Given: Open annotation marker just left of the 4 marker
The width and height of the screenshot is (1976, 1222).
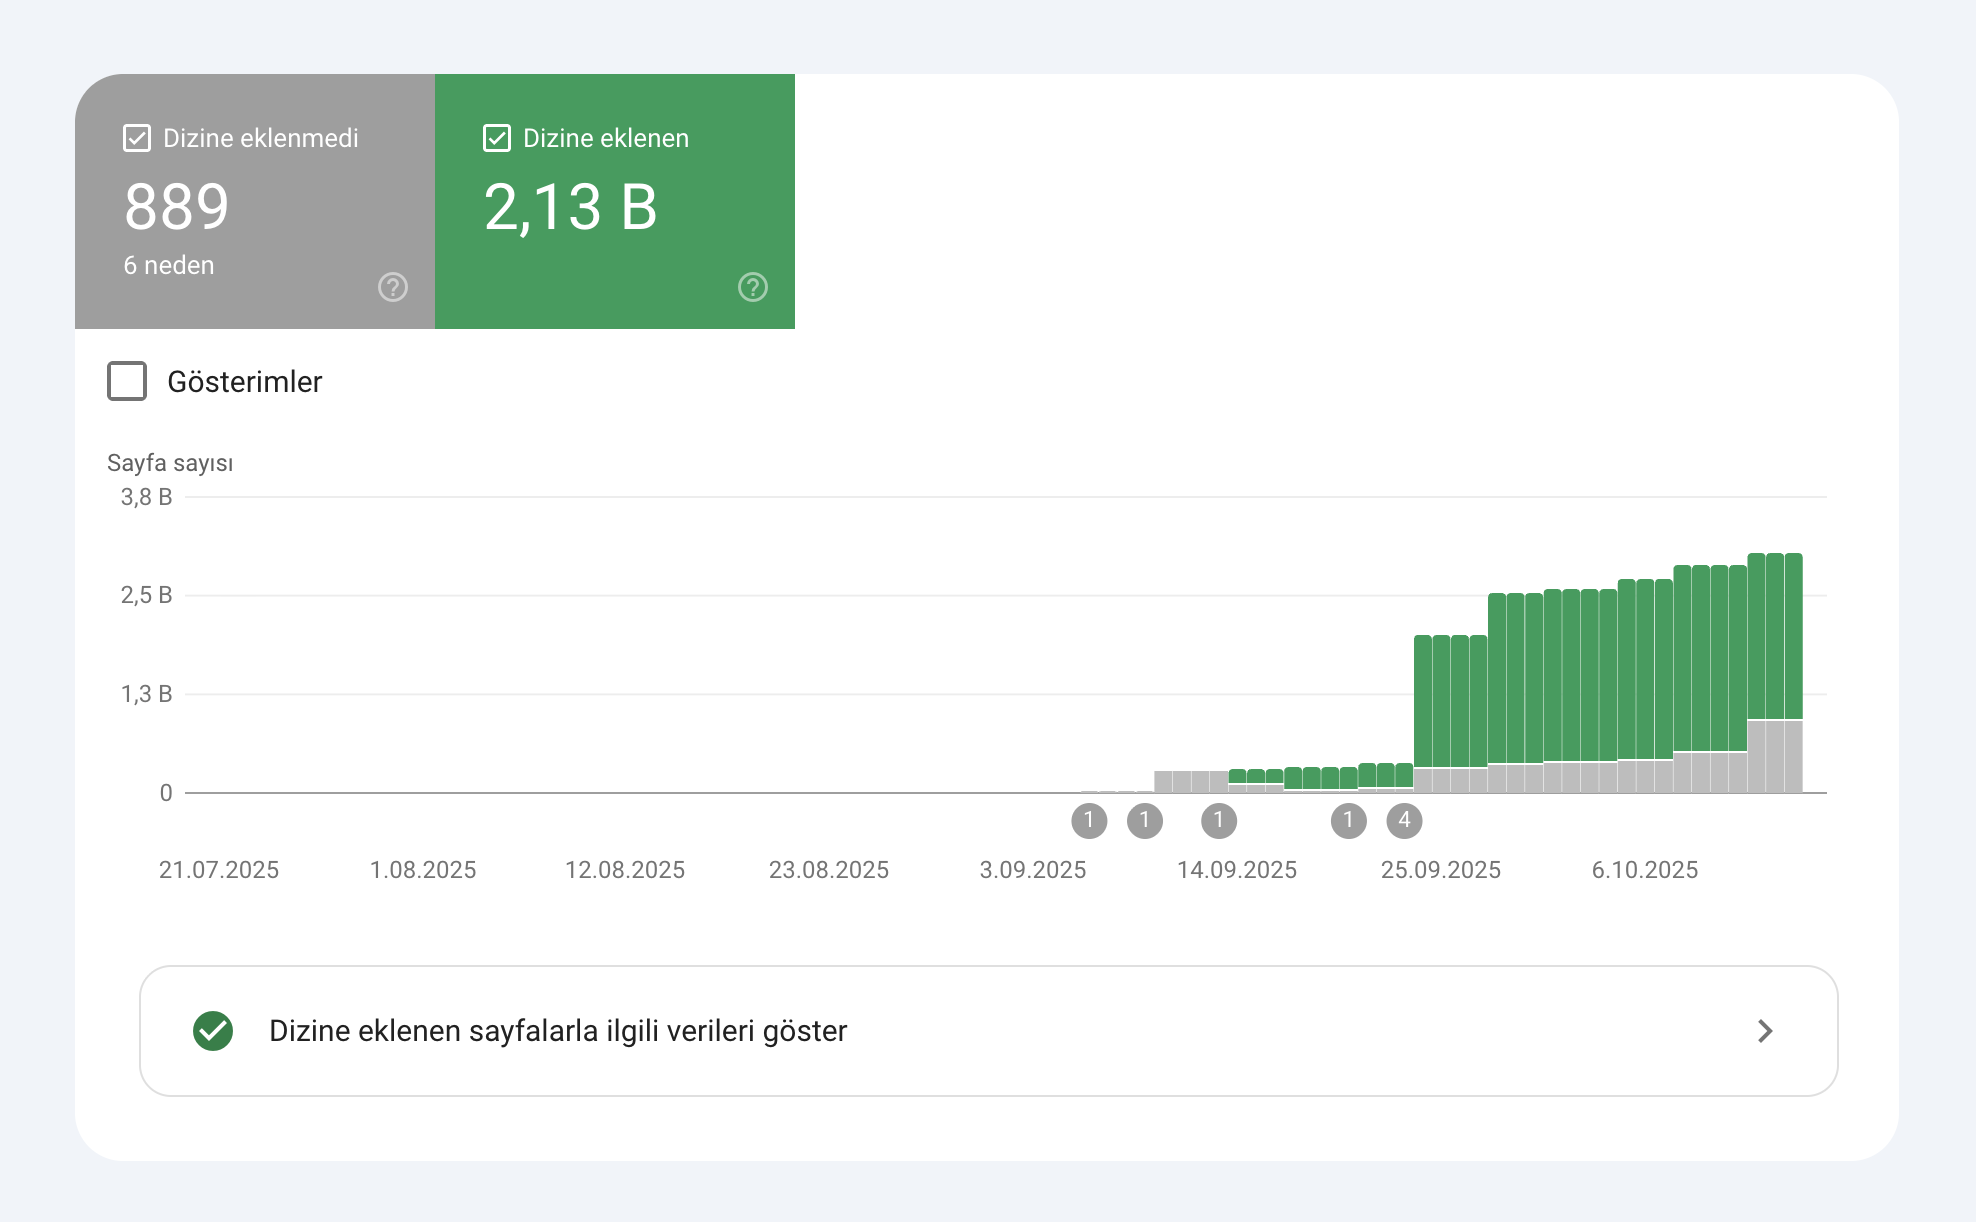Looking at the screenshot, I should (x=1348, y=821).
